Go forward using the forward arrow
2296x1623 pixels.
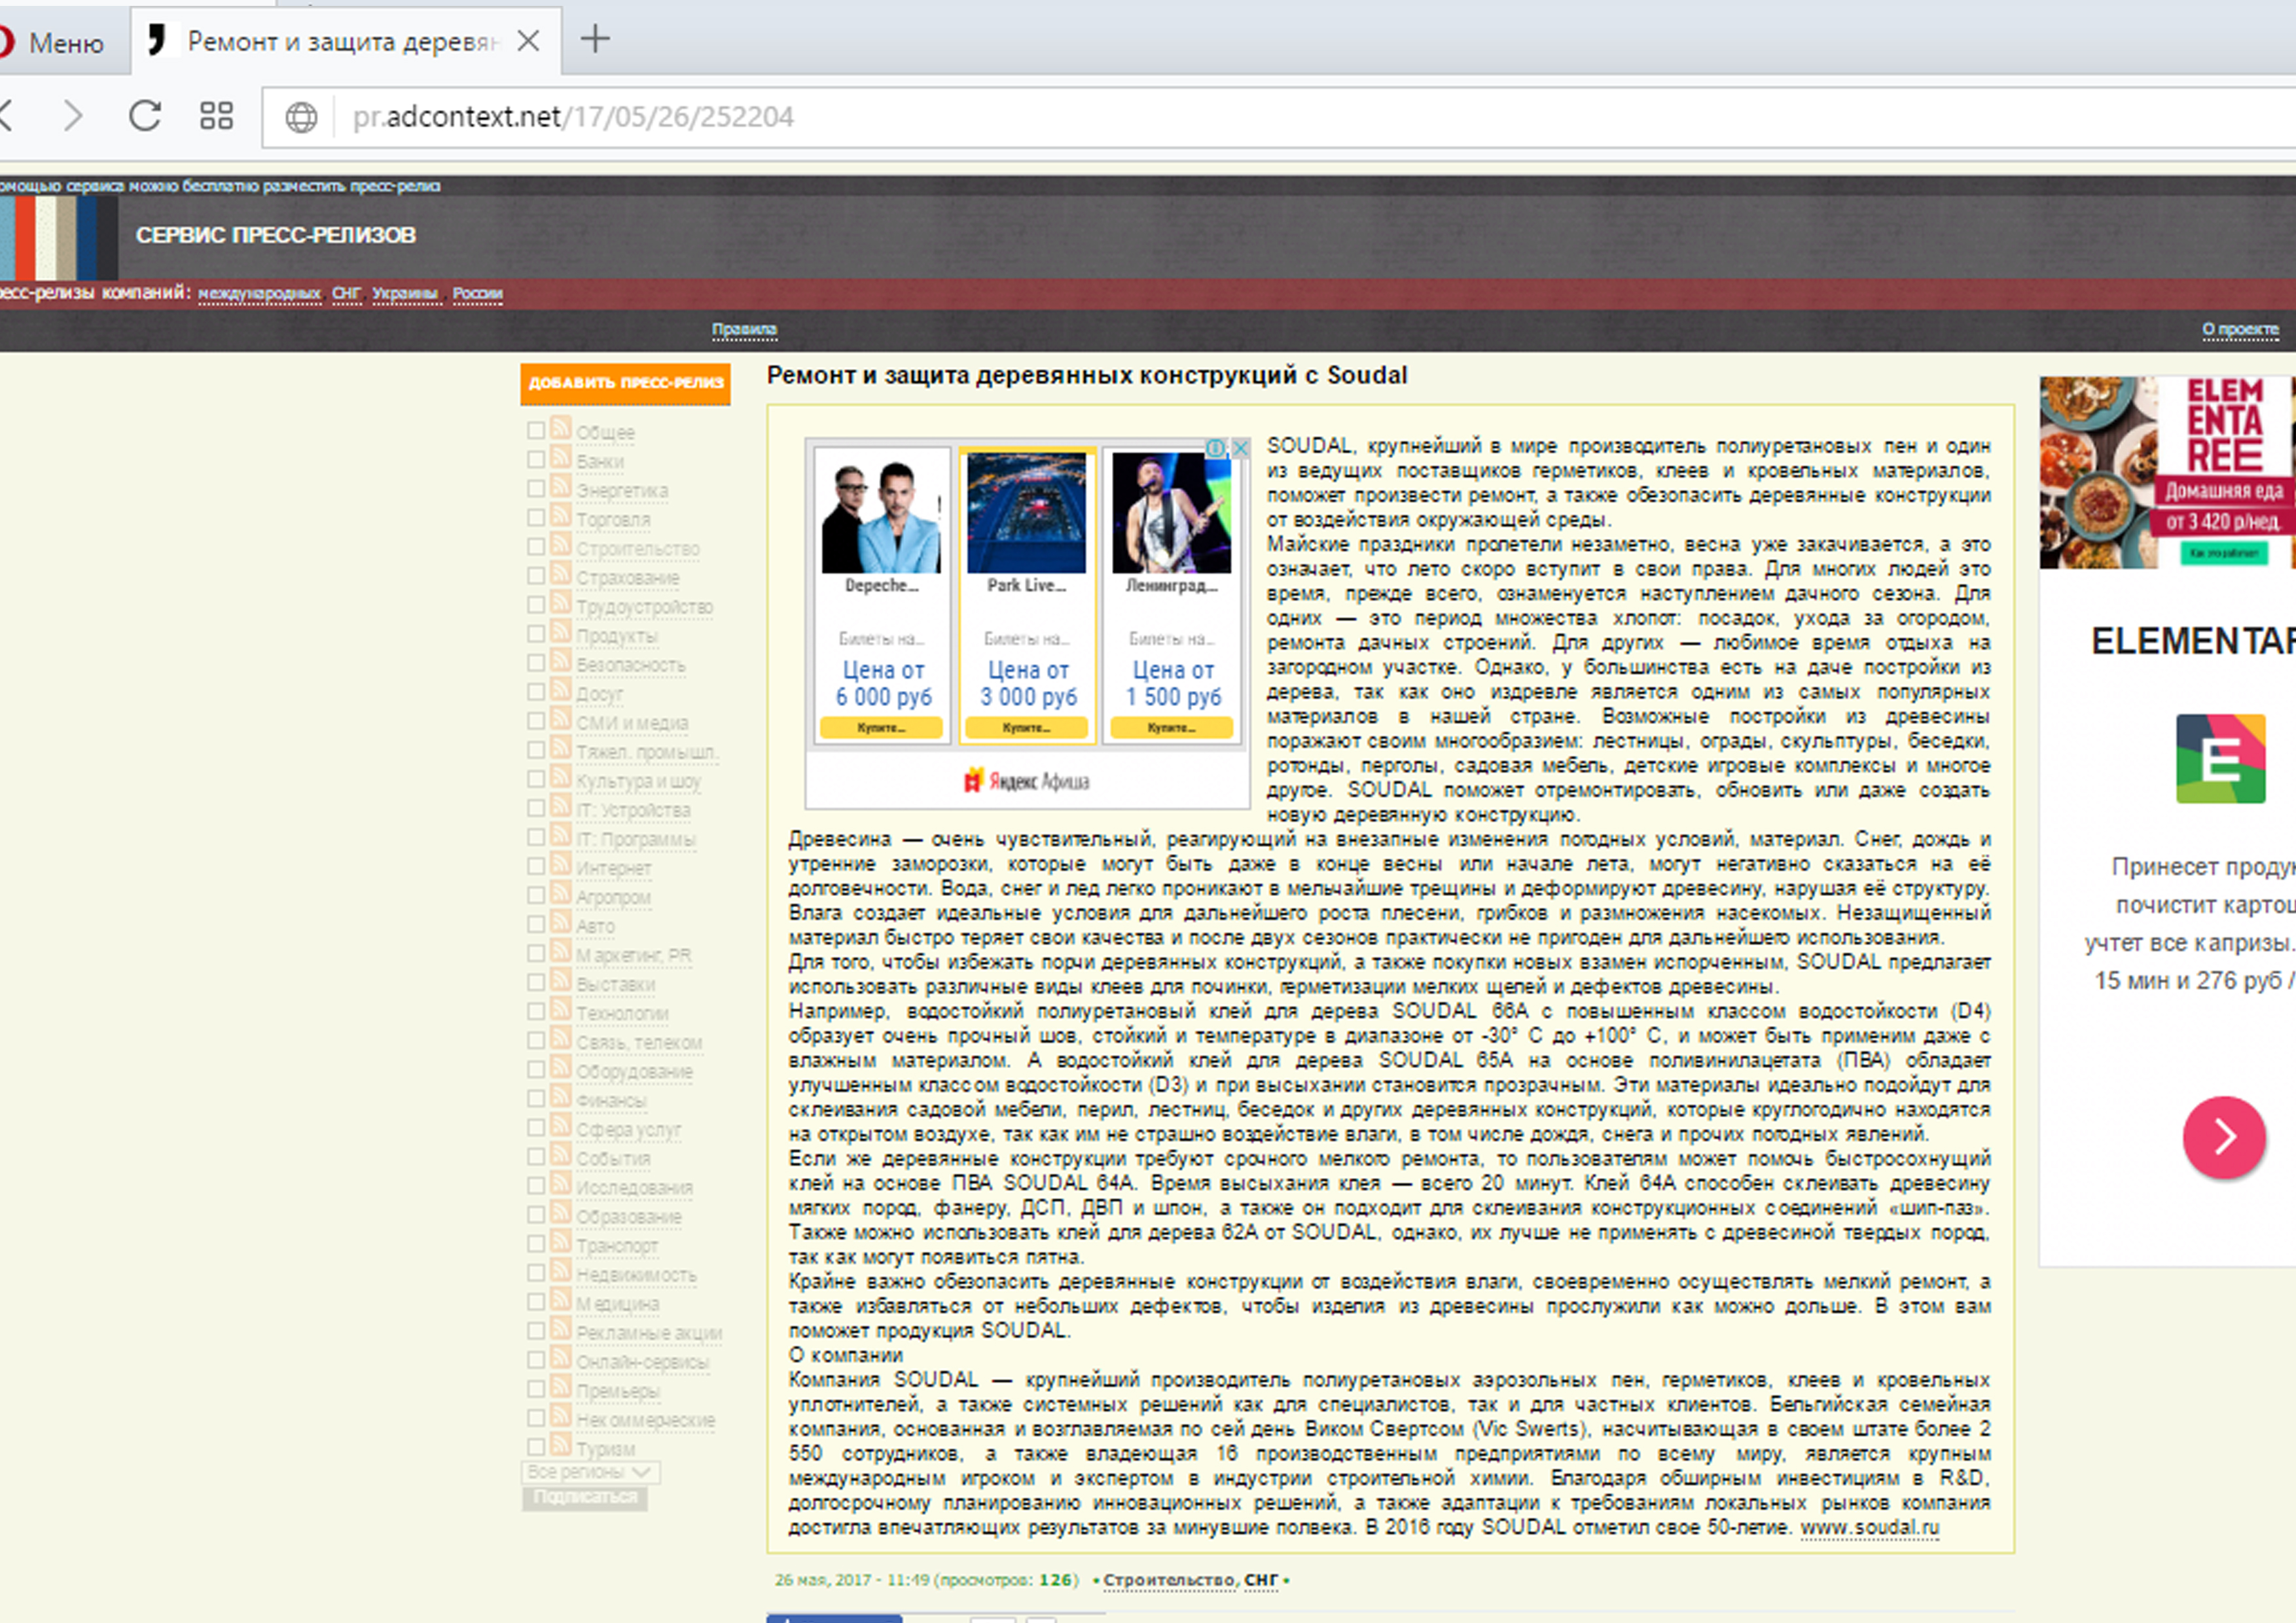(x=72, y=116)
